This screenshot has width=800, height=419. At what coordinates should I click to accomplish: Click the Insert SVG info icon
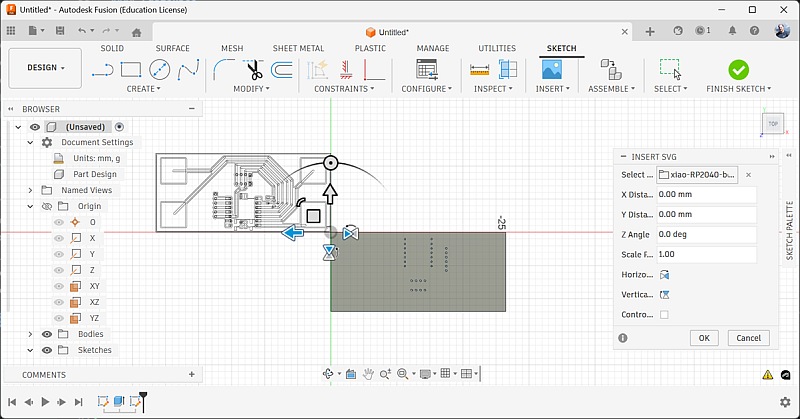pos(622,338)
